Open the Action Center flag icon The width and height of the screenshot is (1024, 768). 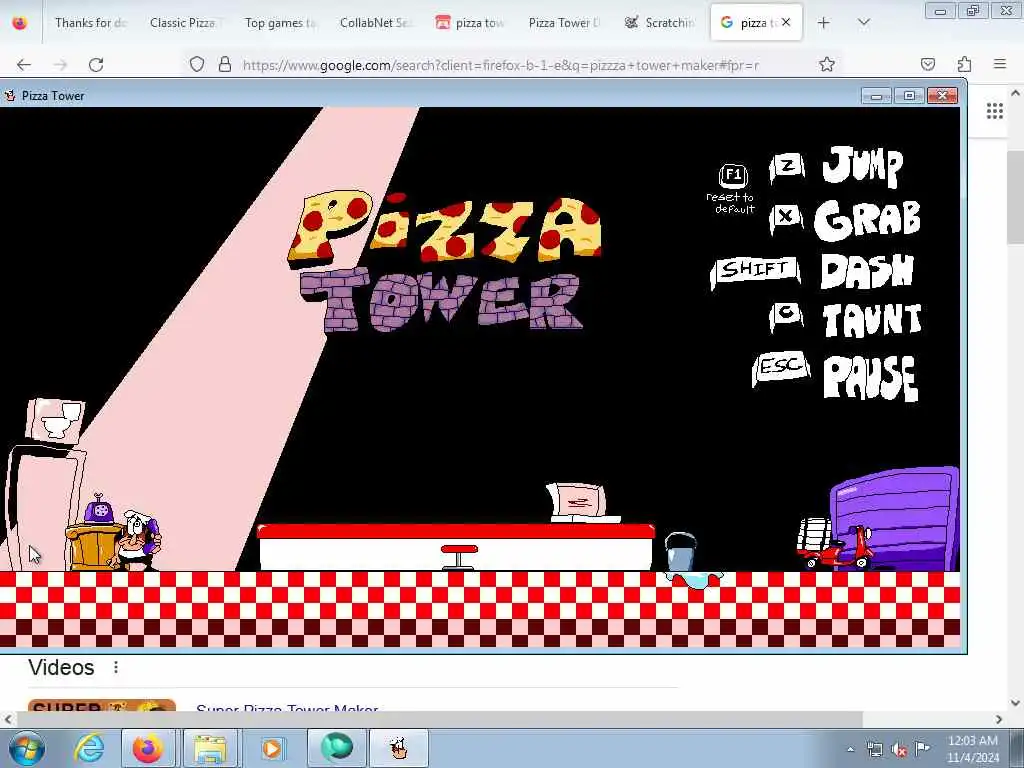922,749
